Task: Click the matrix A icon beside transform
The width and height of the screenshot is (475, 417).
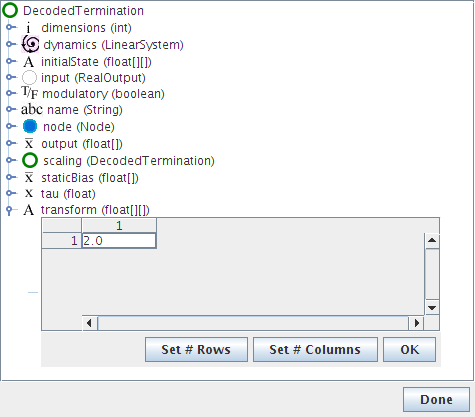Action: [x=29, y=210]
